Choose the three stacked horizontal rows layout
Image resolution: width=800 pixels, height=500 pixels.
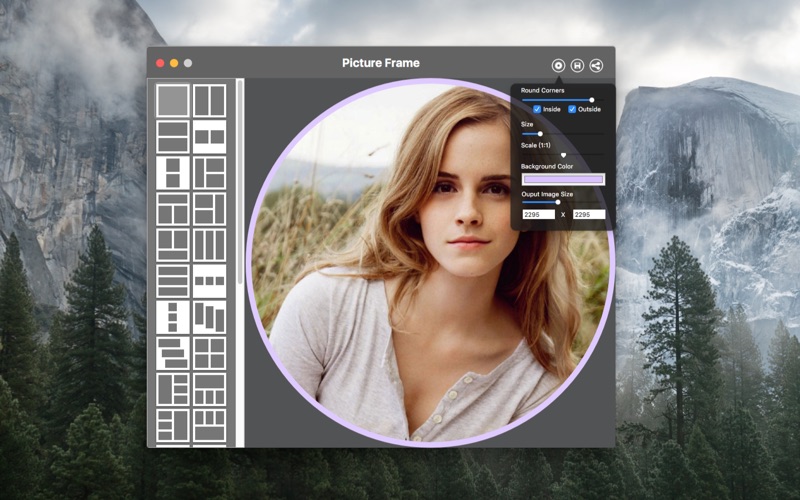172,281
